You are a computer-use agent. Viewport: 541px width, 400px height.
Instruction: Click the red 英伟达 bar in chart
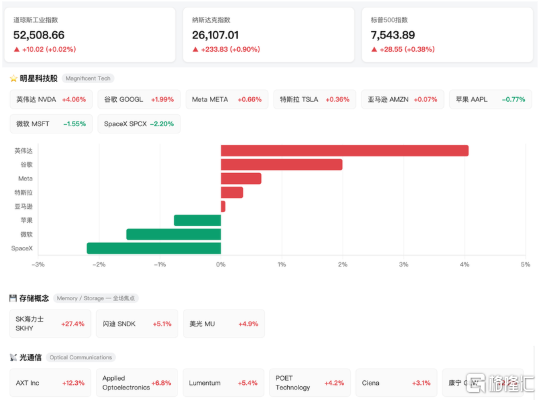pyautogui.click(x=345, y=151)
